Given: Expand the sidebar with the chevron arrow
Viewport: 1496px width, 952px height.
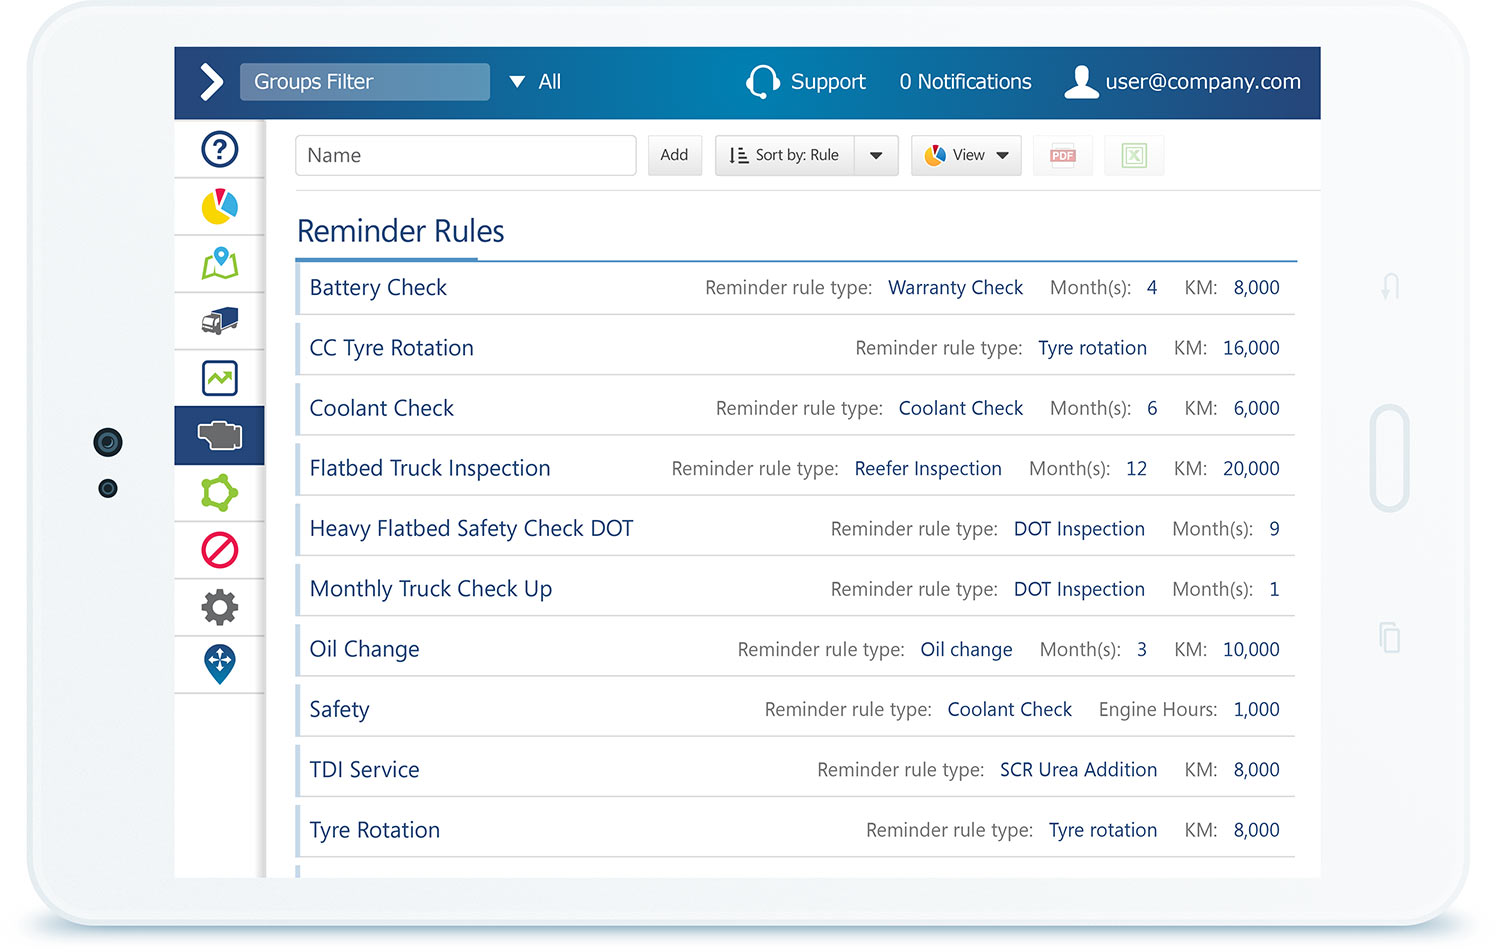Looking at the screenshot, I should 211,82.
